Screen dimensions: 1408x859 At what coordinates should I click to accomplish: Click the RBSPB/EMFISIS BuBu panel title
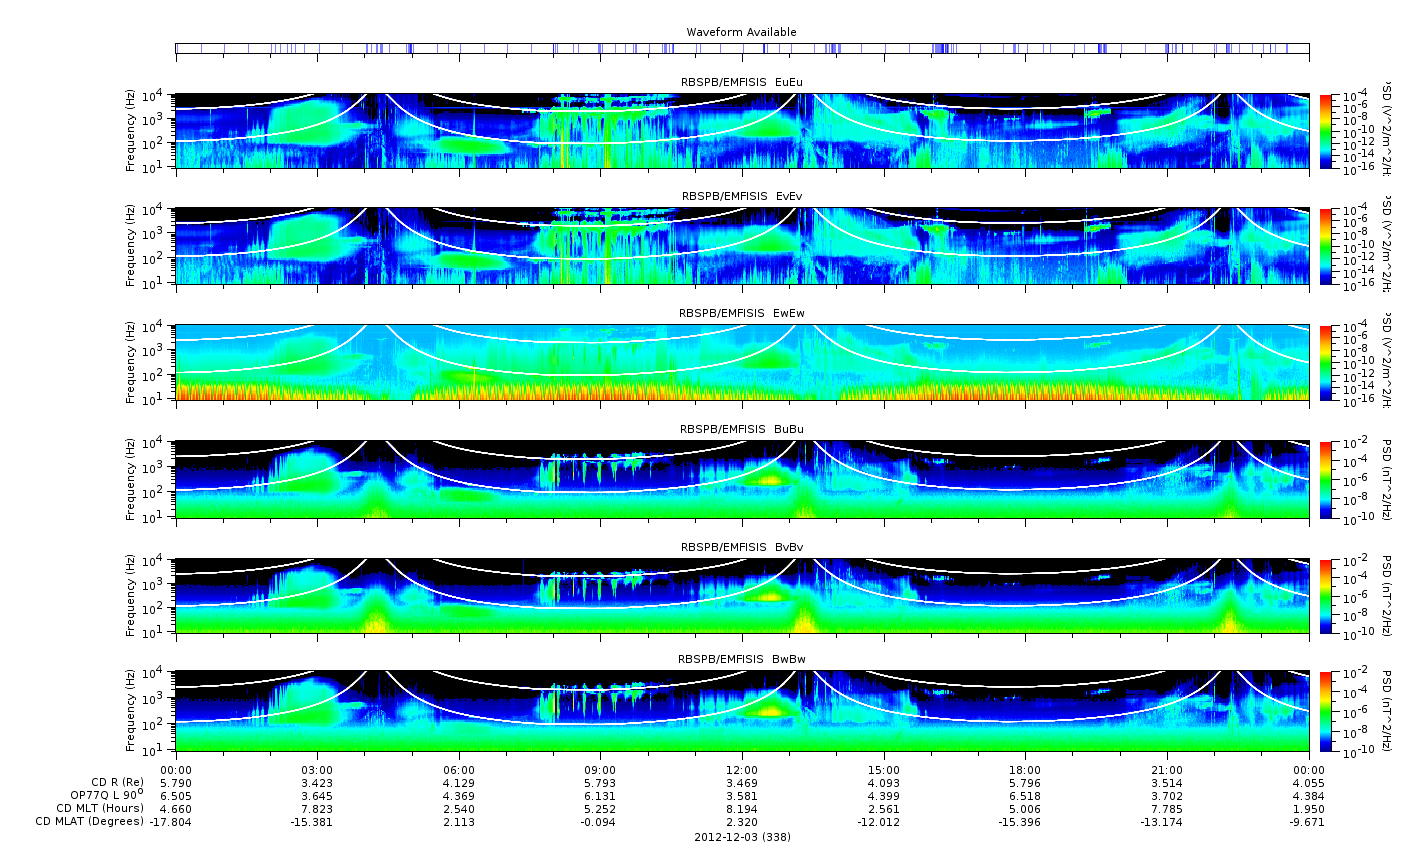(x=741, y=429)
